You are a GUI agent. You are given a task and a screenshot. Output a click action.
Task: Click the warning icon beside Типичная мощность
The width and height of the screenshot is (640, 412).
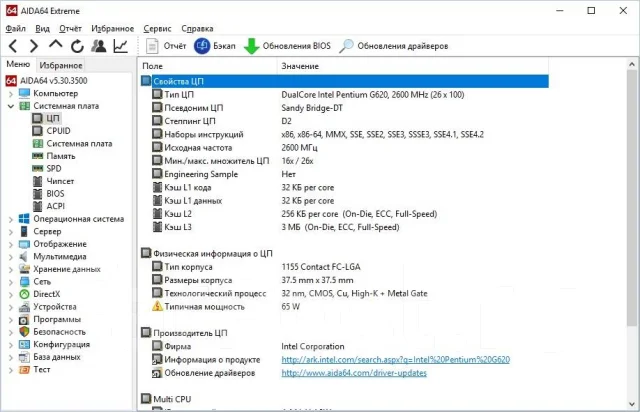tap(157, 306)
